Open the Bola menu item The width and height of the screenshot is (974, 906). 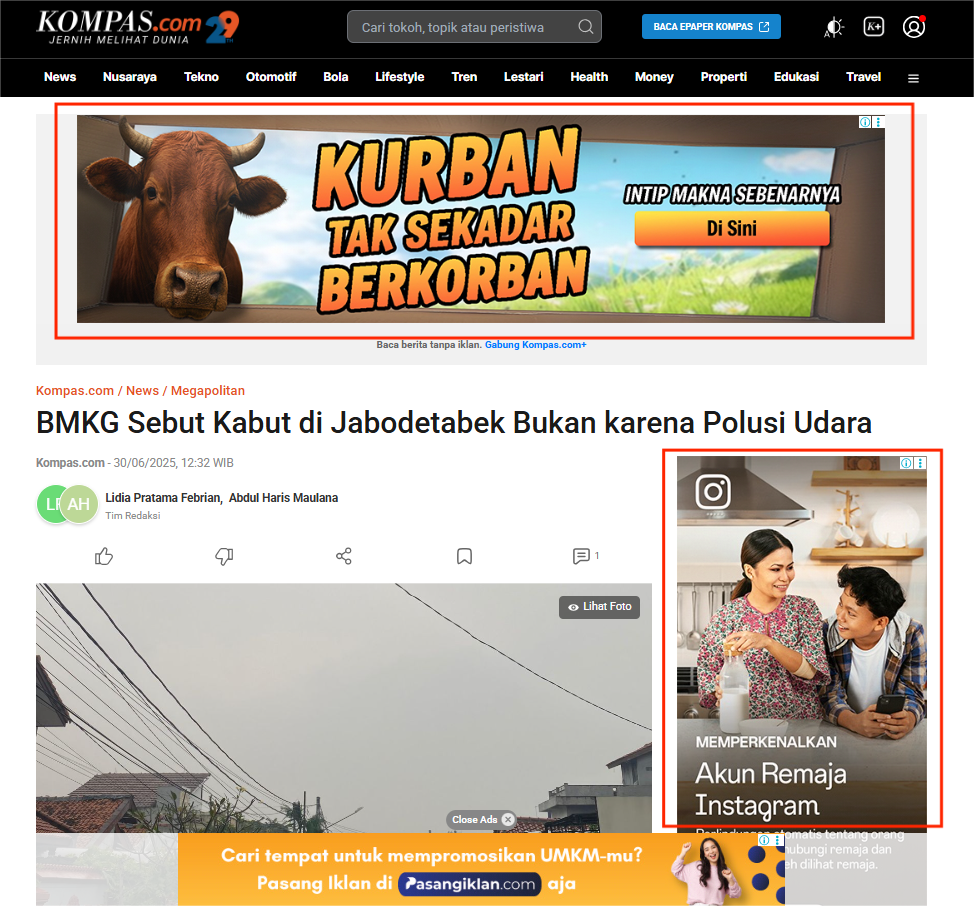(x=335, y=77)
